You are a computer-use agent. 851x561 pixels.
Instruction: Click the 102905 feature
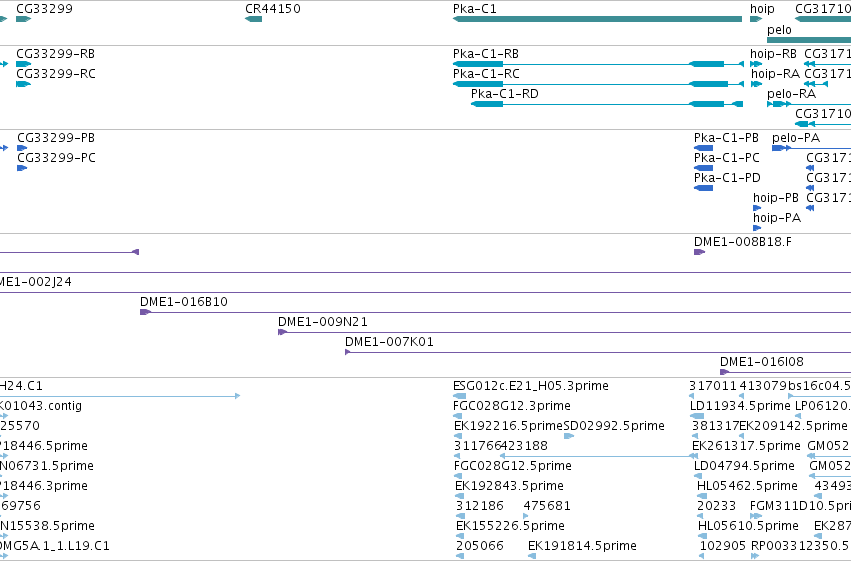(x=701, y=556)
